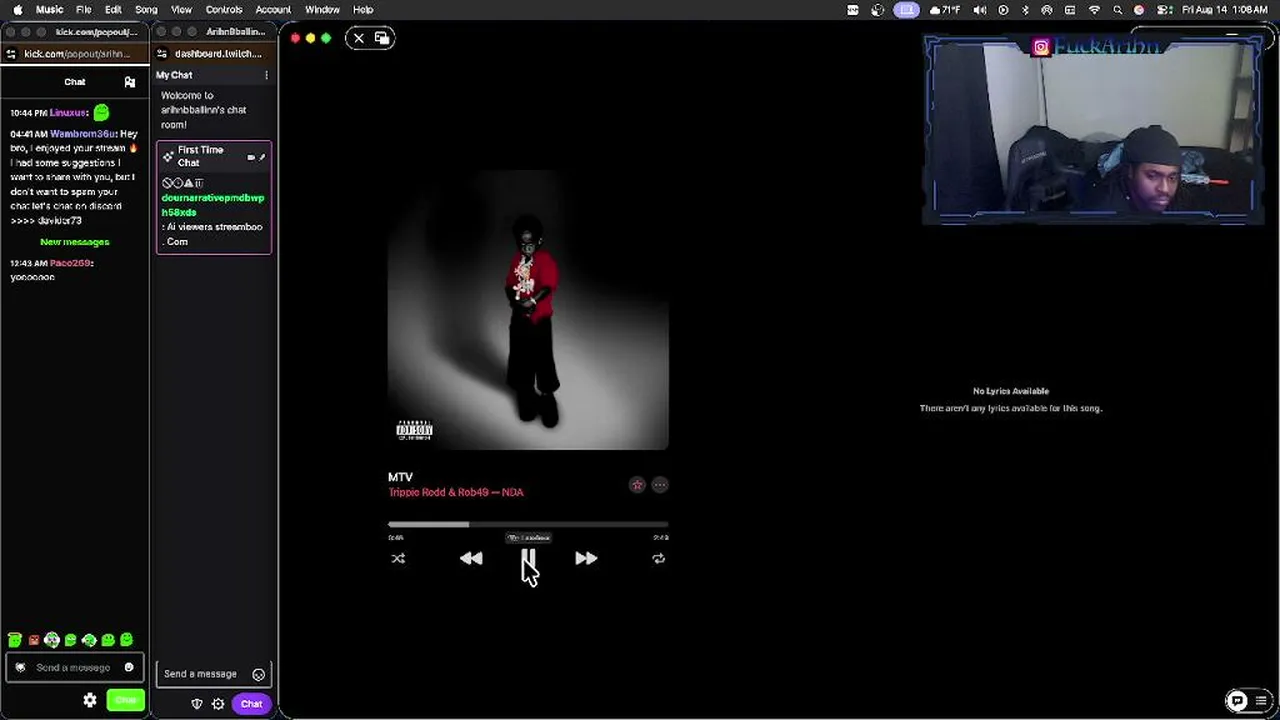Click the timeout clock icon in First Time Chat

tap(177, 183)
